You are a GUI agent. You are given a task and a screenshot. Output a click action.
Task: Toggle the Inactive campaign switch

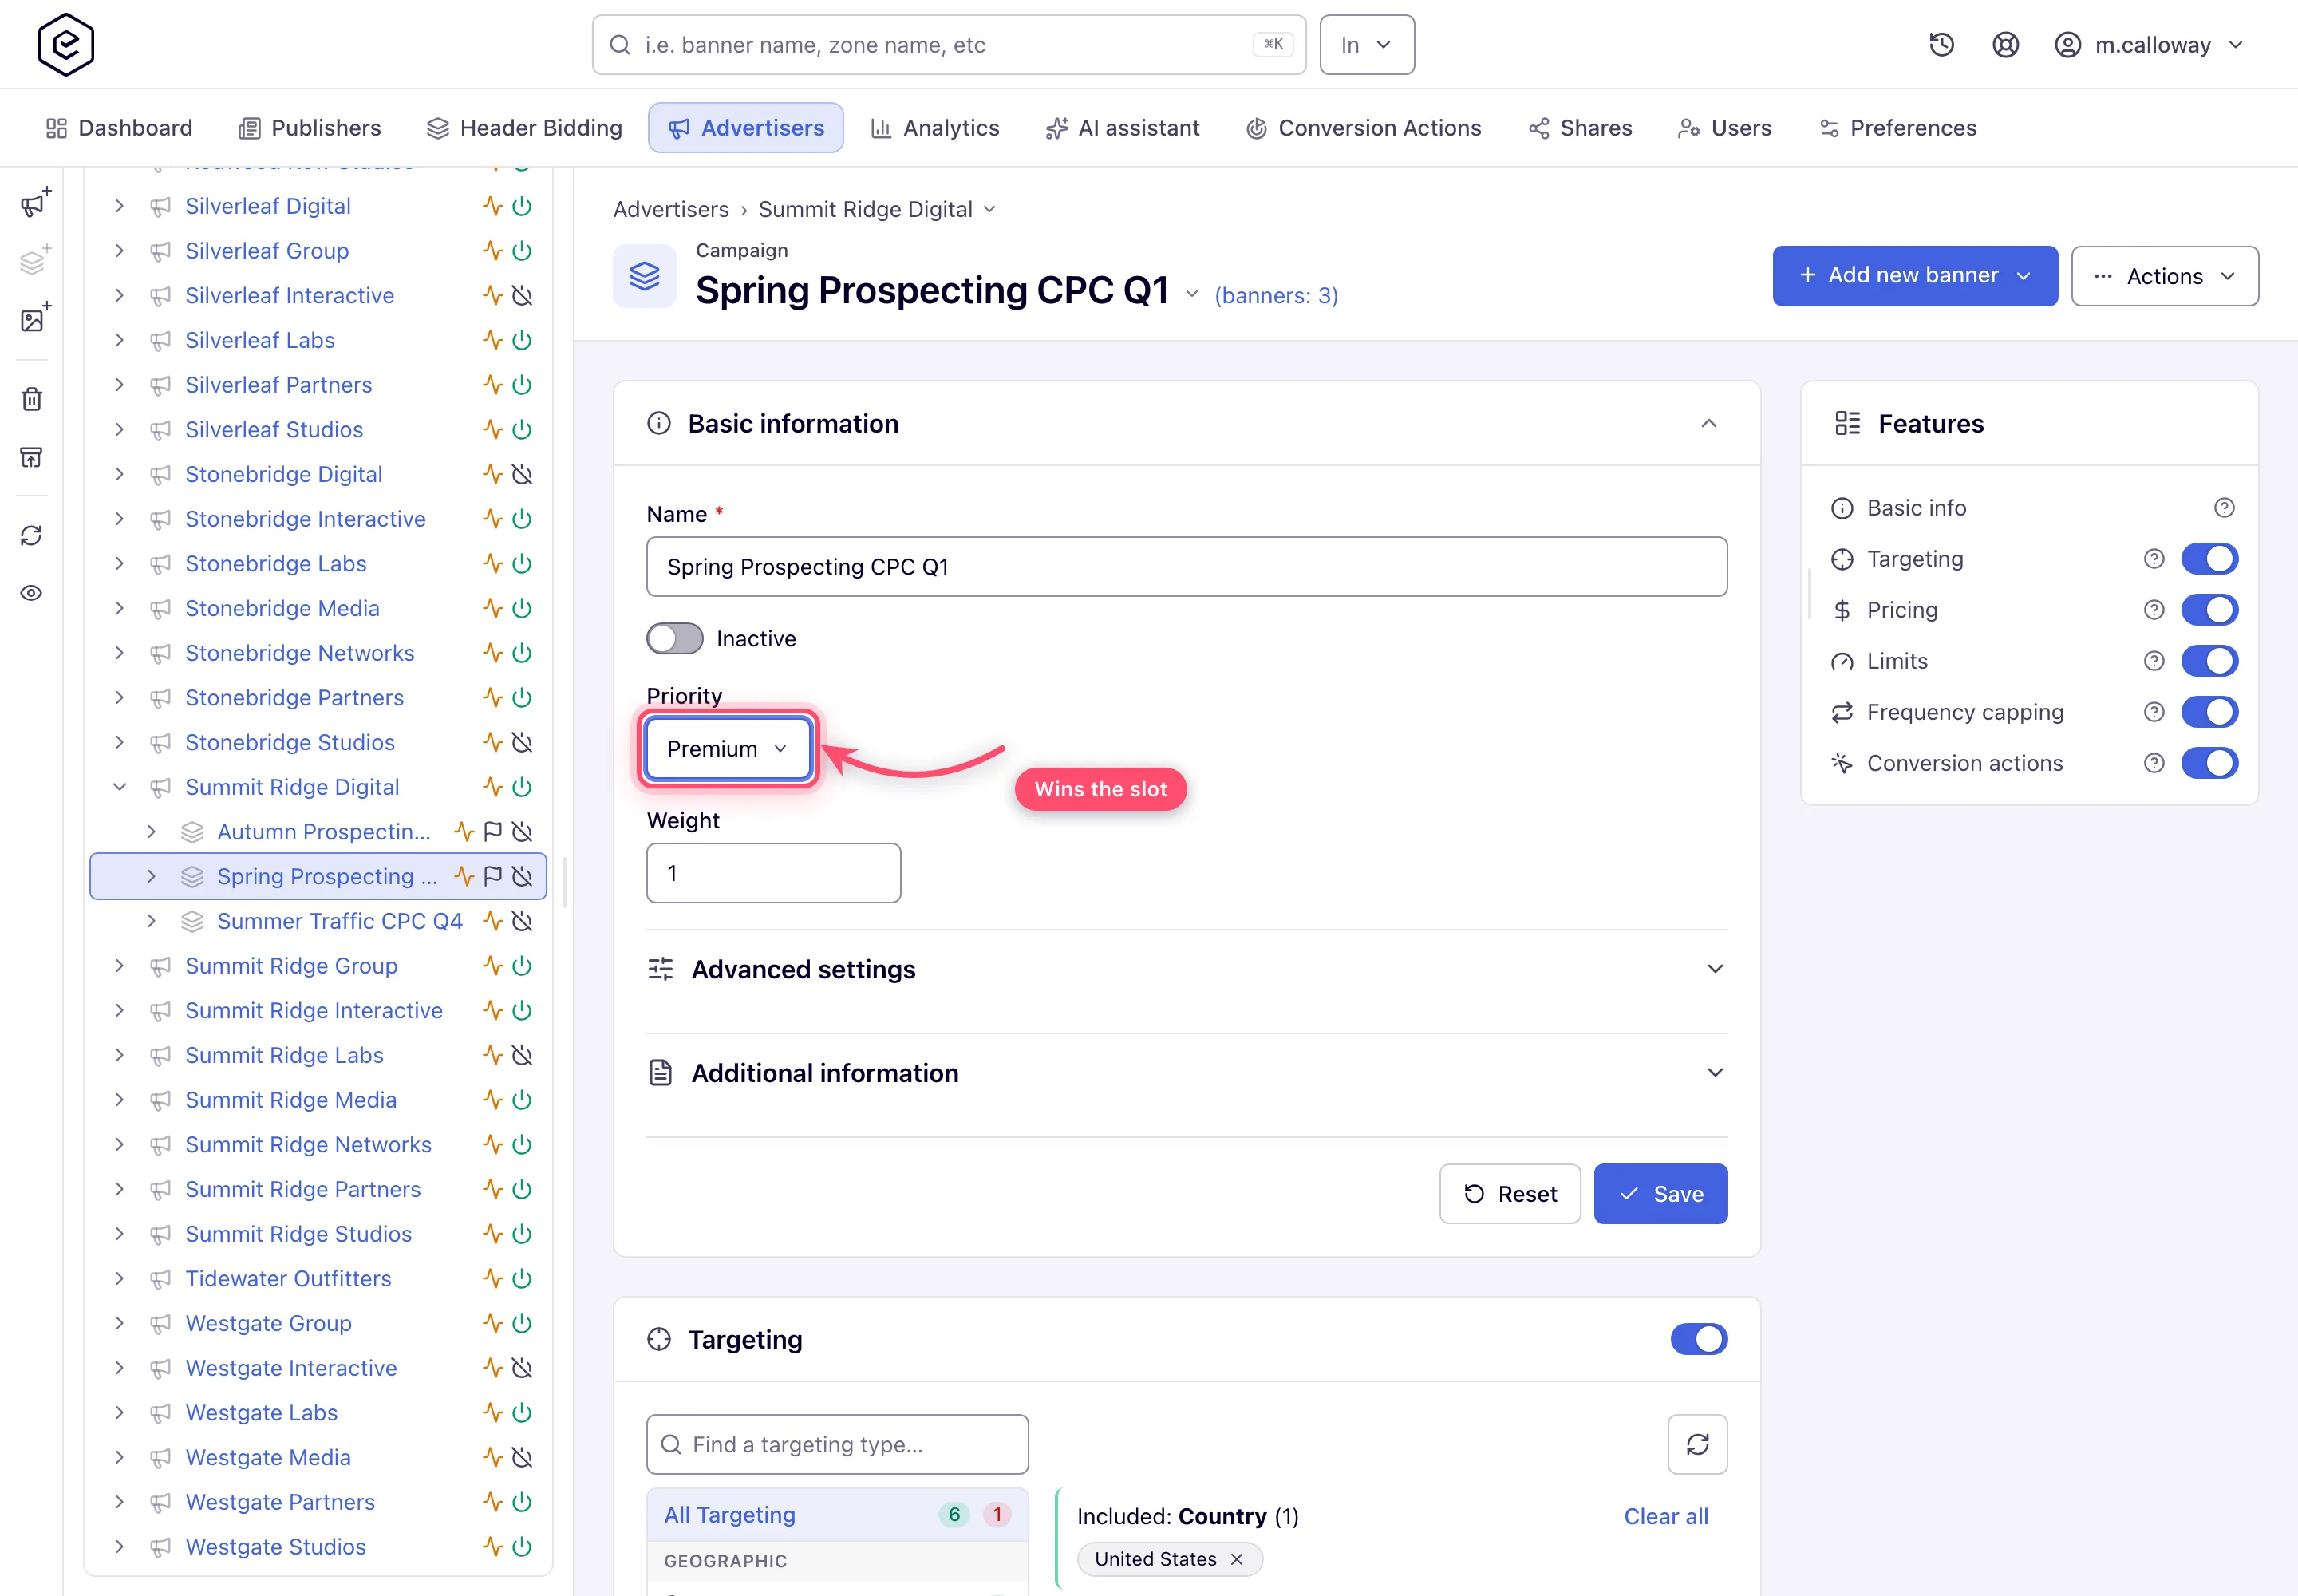675,639
